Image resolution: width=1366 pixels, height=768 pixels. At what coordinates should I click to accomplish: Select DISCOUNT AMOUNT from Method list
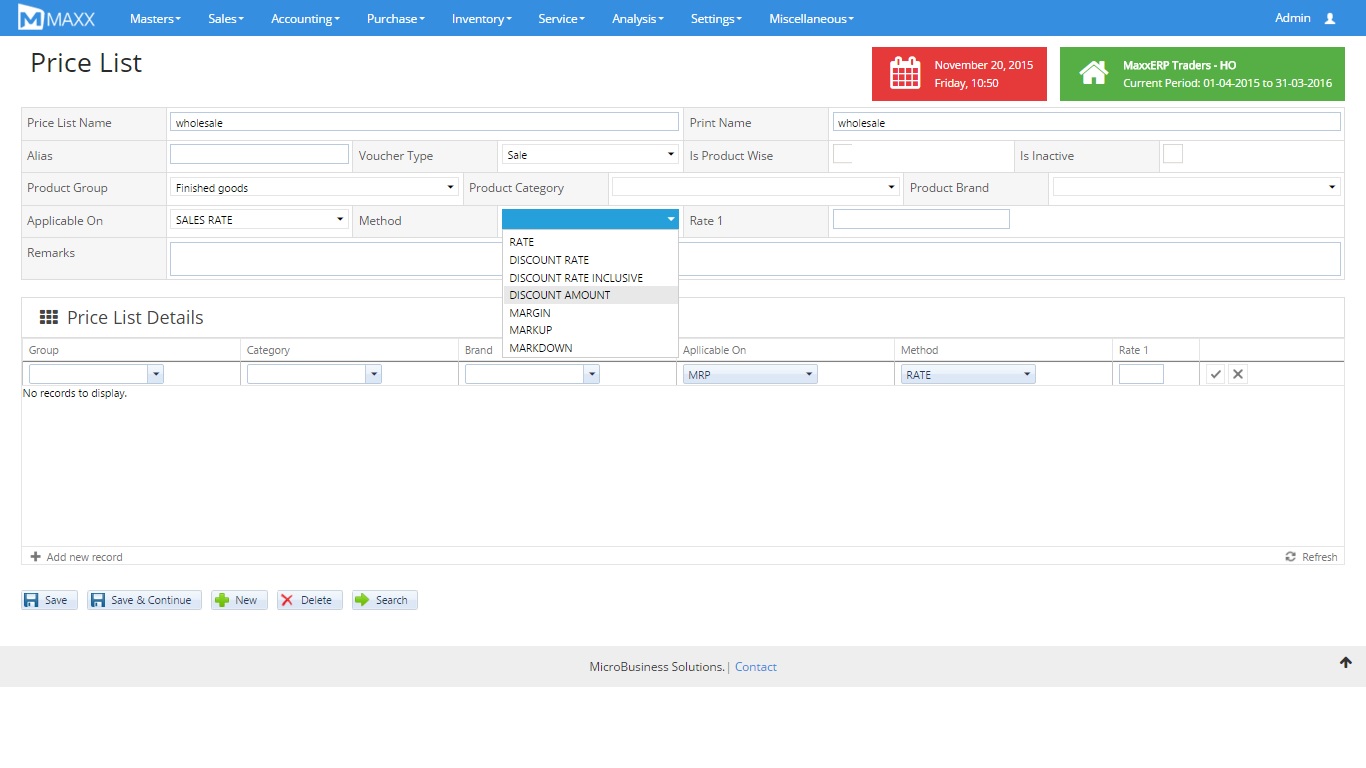pos(560,295)
